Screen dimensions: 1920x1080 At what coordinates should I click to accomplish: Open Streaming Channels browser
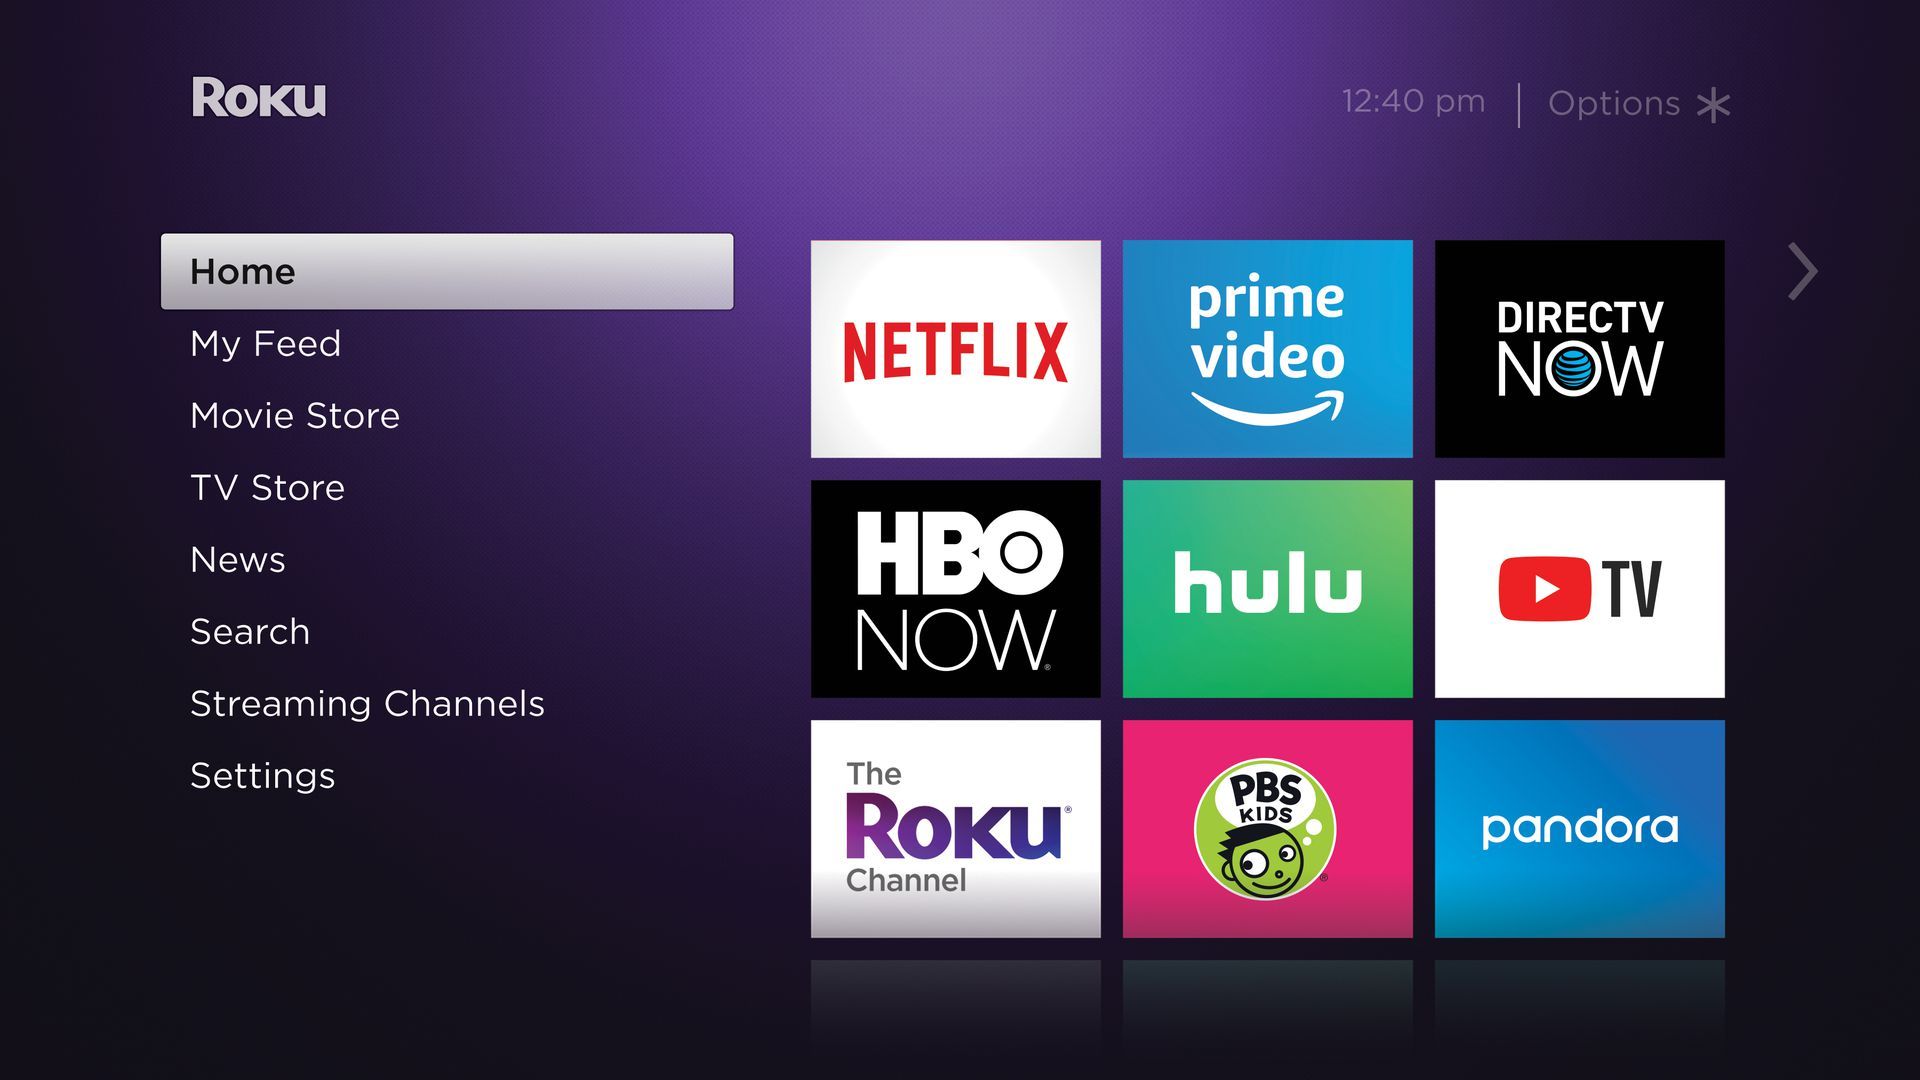(x=367, y=700)
